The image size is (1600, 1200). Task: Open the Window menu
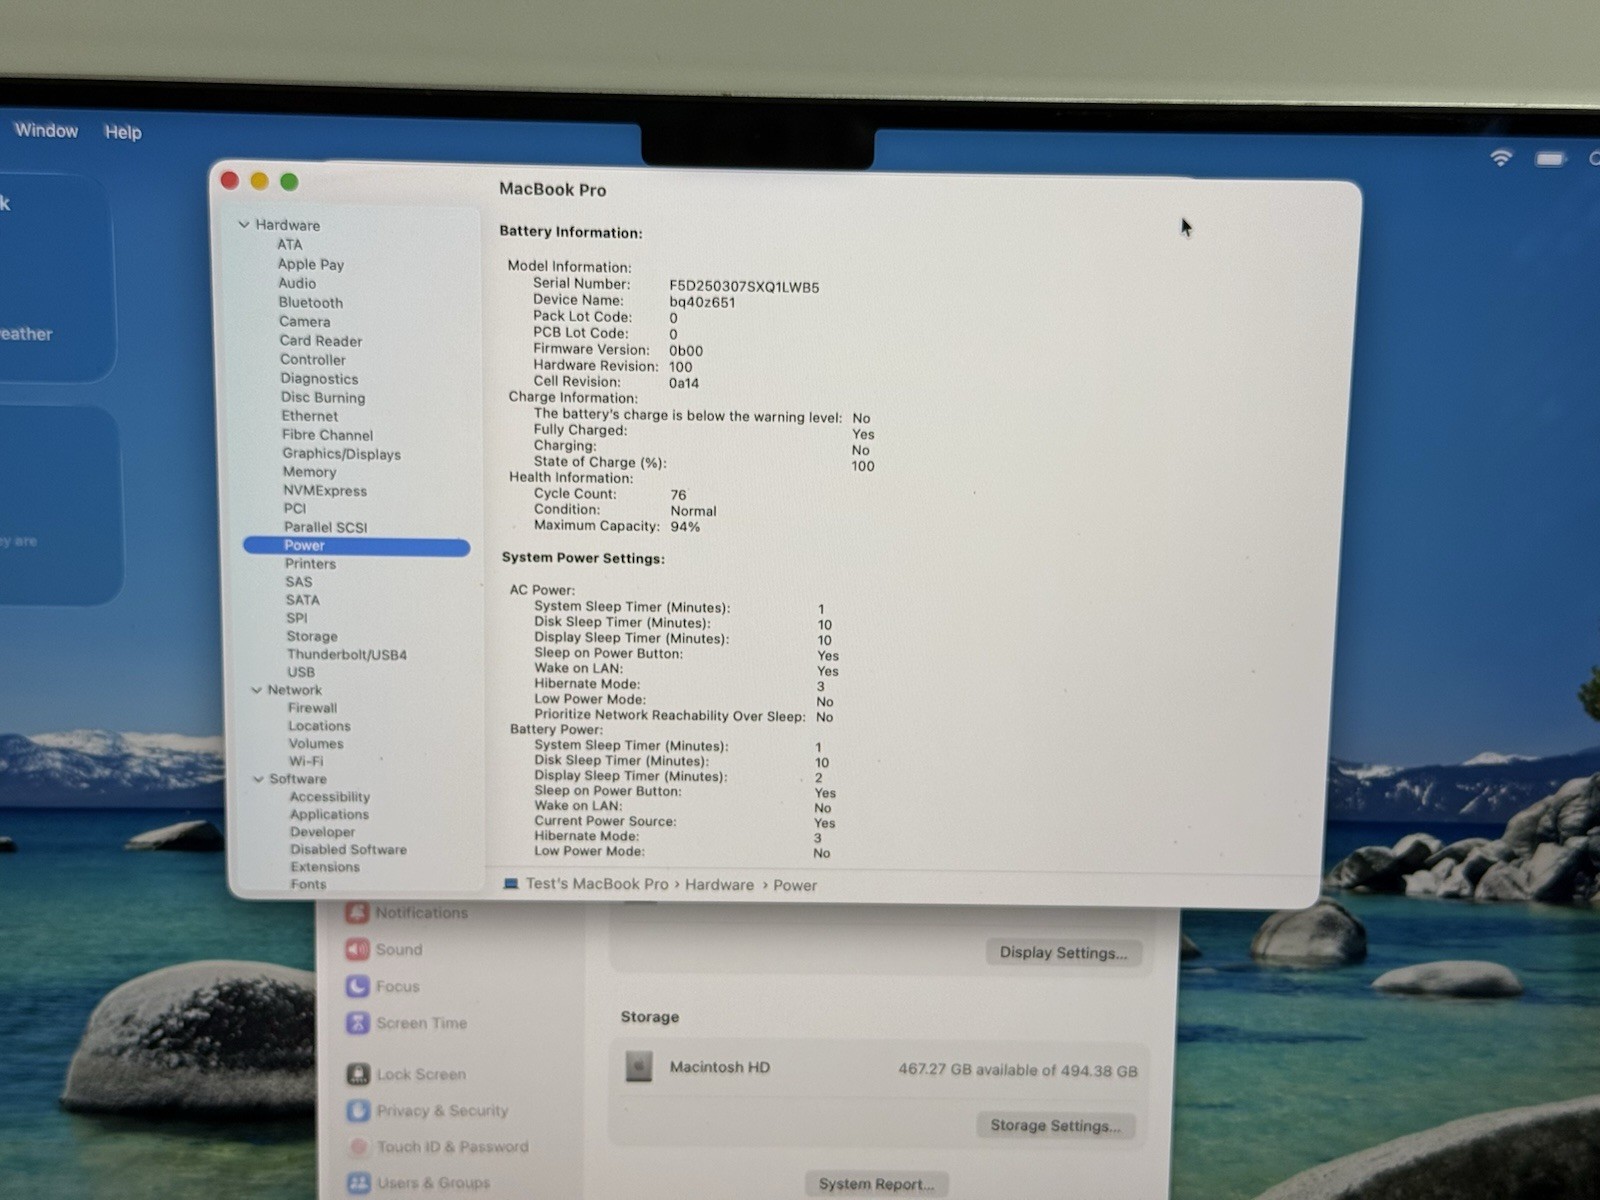46,131
